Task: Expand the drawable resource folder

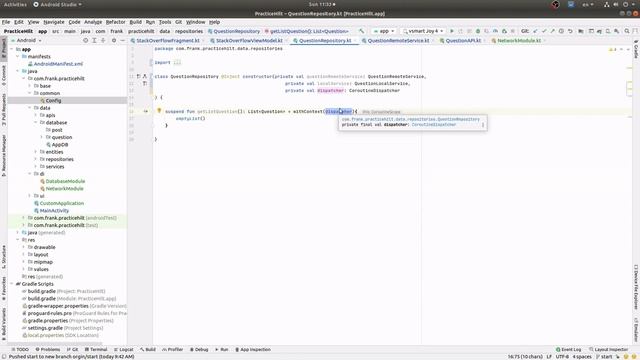Action: 24,247
